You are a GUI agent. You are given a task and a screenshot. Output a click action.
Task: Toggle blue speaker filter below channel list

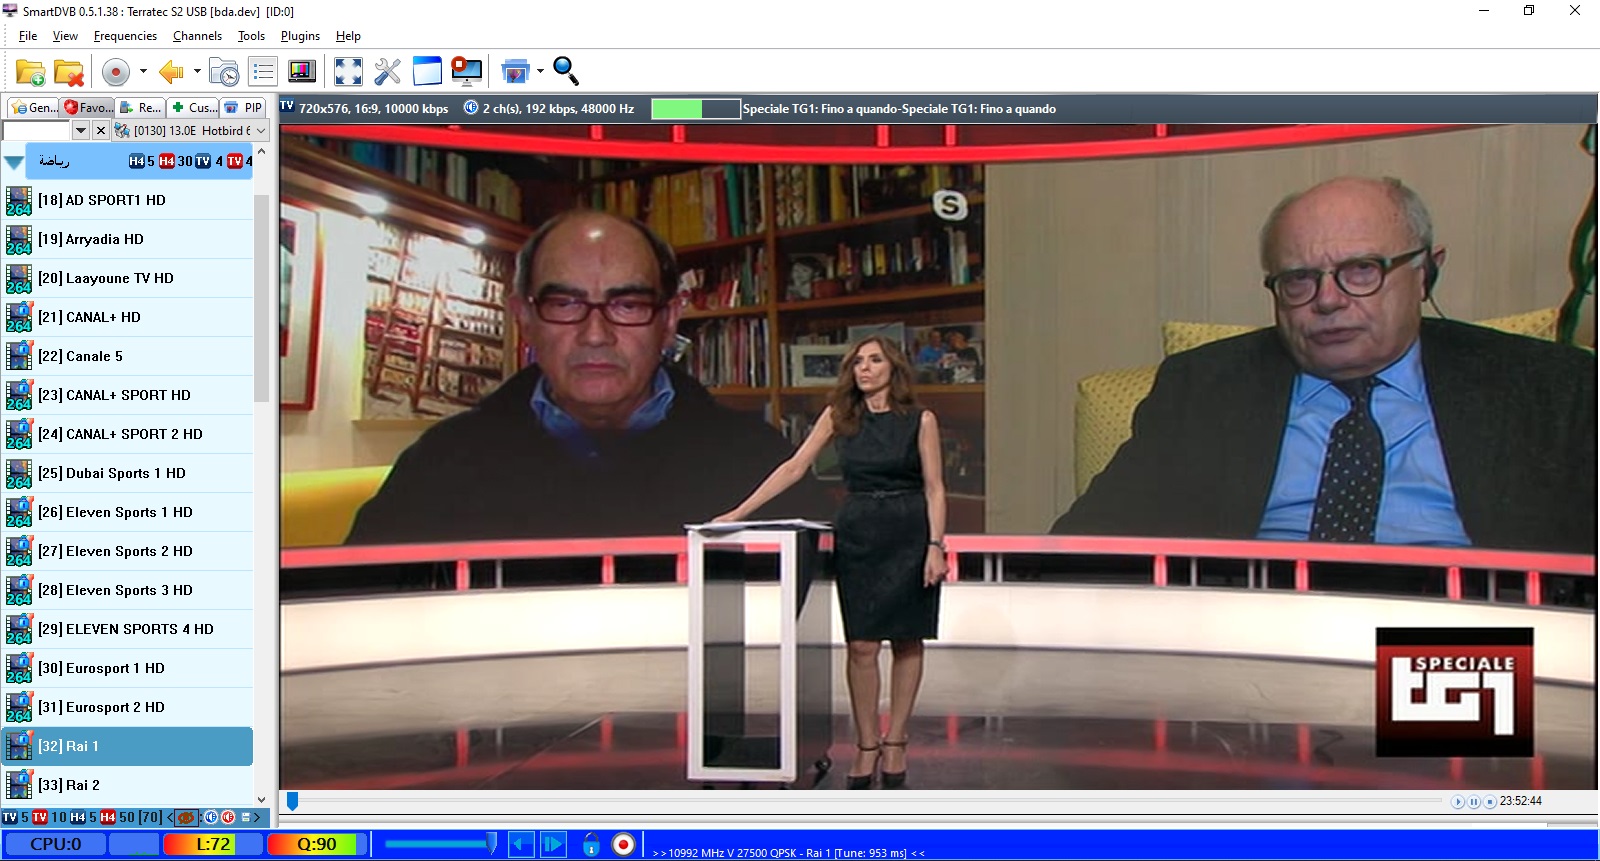tap(211, 817)
